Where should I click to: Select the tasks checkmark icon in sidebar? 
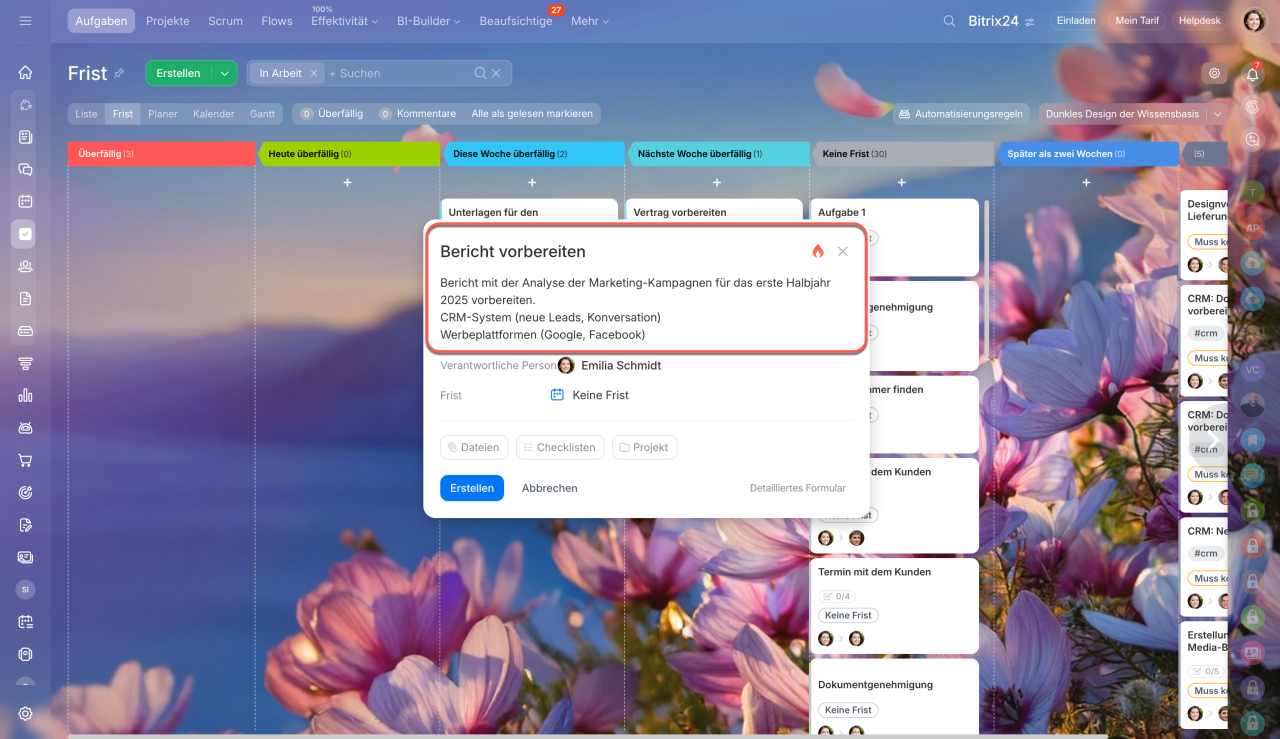click(x=25, y=234)
